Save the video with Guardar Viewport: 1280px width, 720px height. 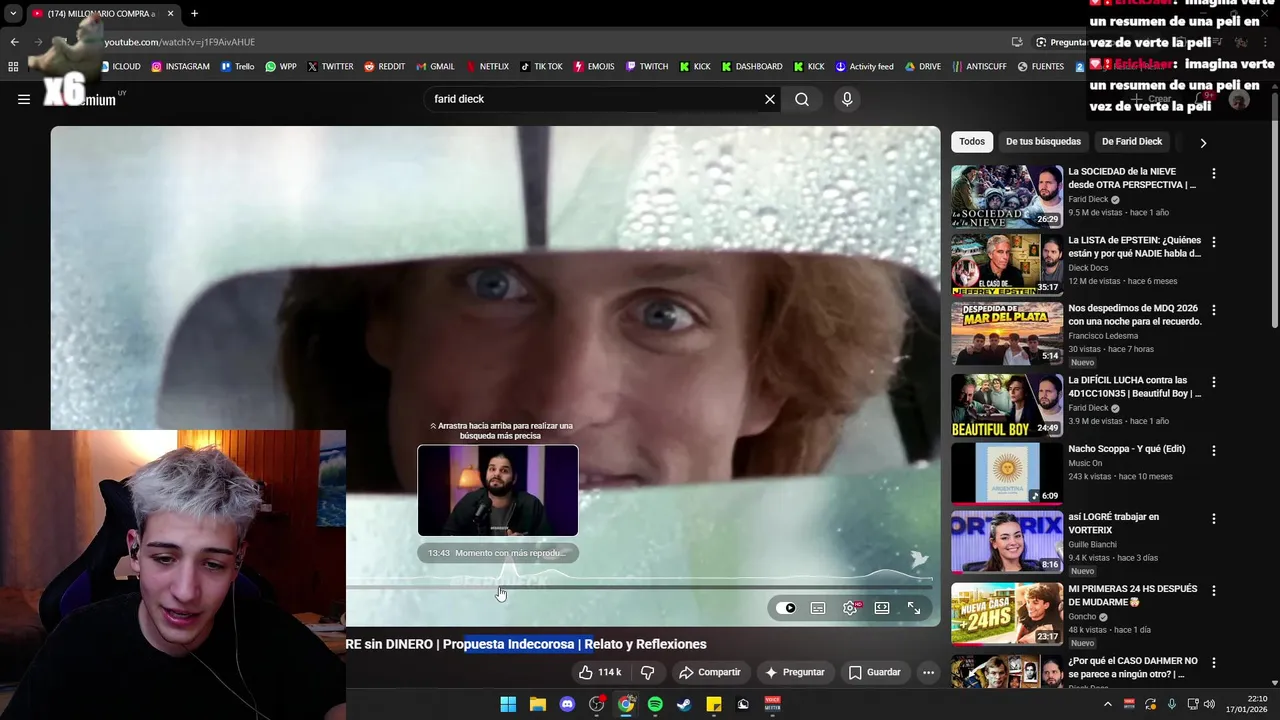(x=874, y=672)
